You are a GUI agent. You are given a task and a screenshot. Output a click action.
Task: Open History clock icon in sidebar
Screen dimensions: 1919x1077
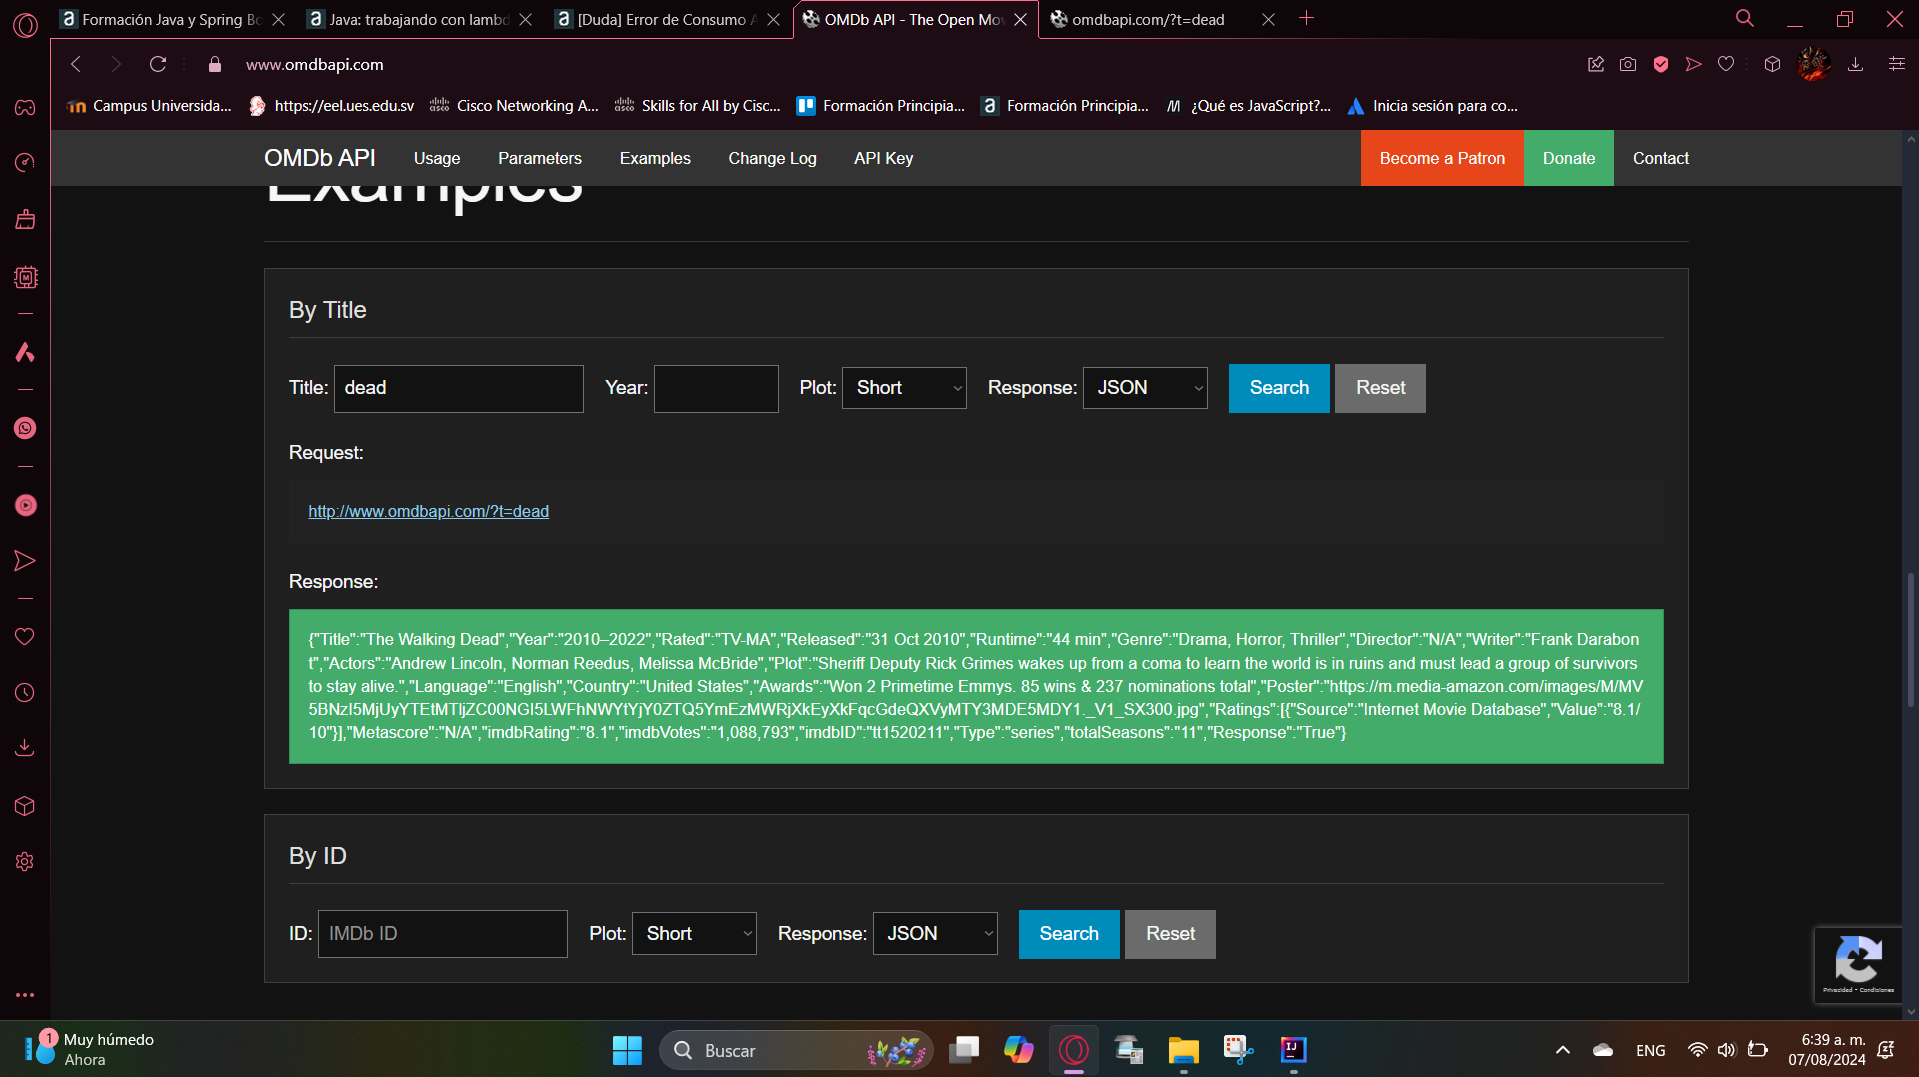[25, 693]
